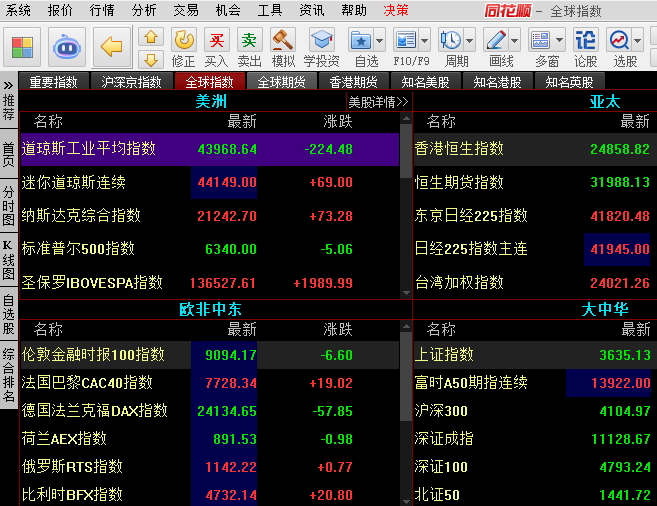Open the 报价 menu
The image size is (657, 506).
[x=60, y=10]
